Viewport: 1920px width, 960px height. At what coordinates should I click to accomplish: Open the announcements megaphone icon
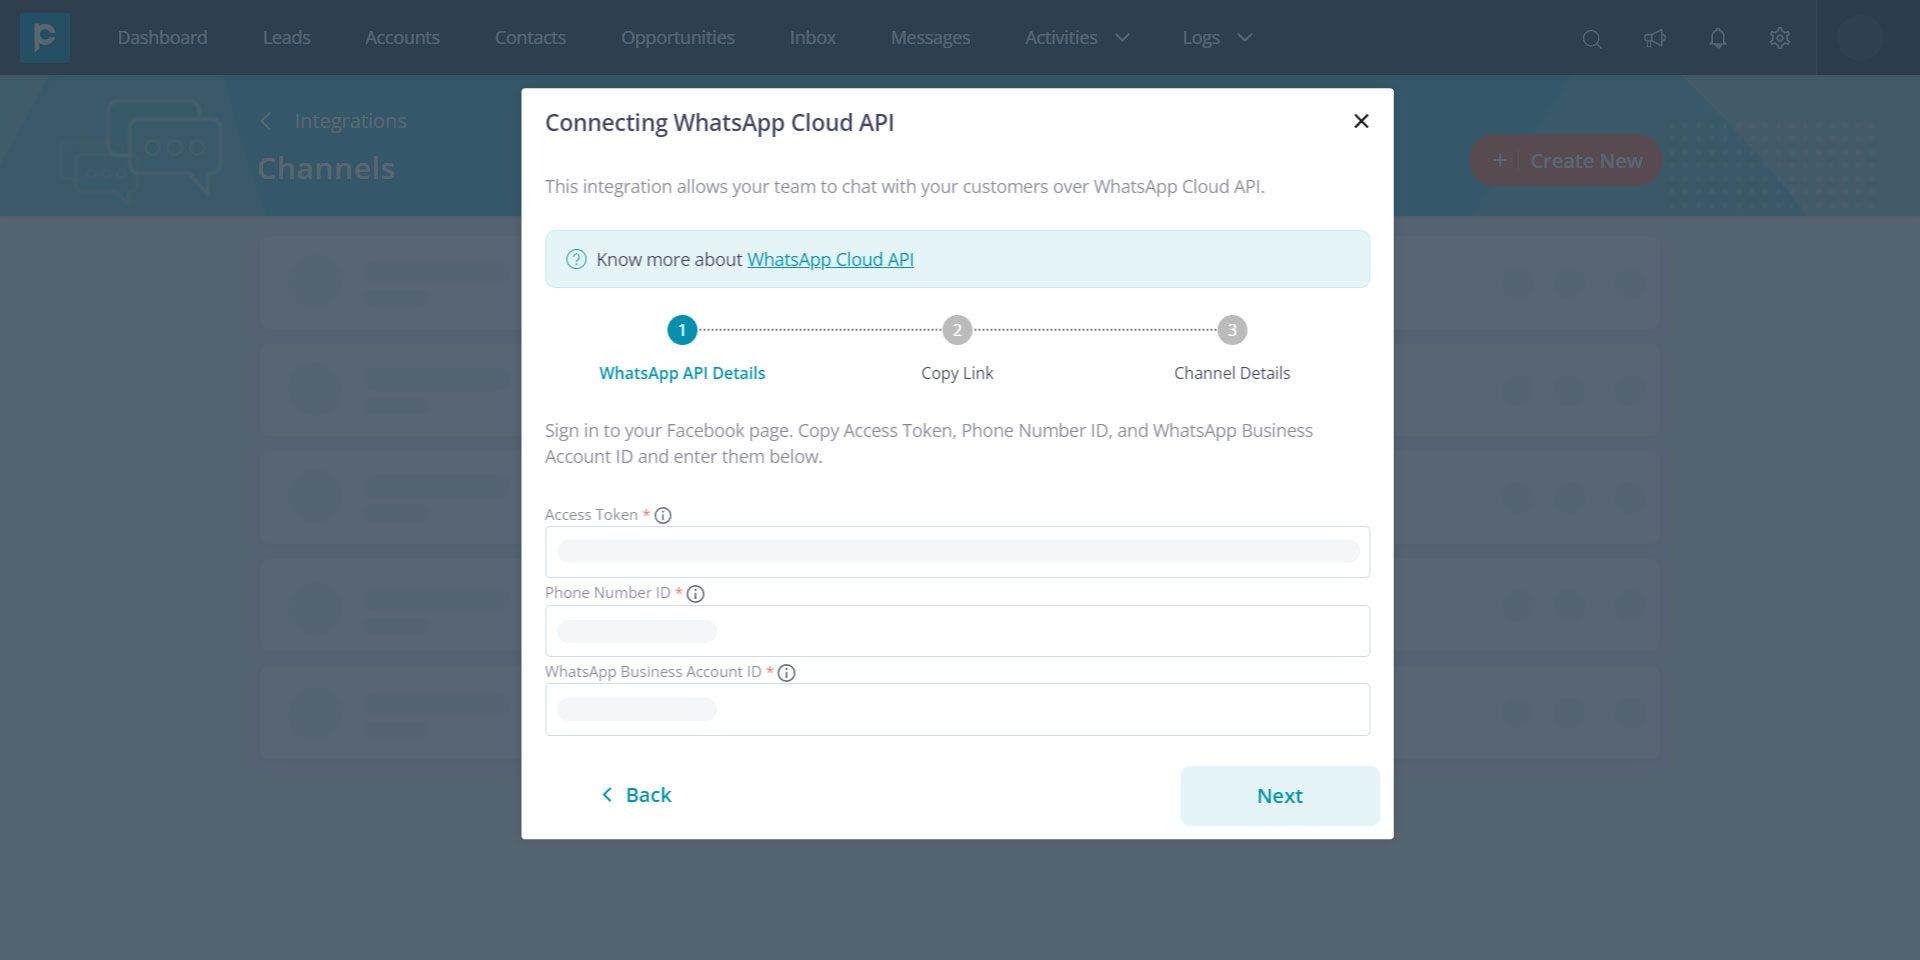tap(1655, 38)
